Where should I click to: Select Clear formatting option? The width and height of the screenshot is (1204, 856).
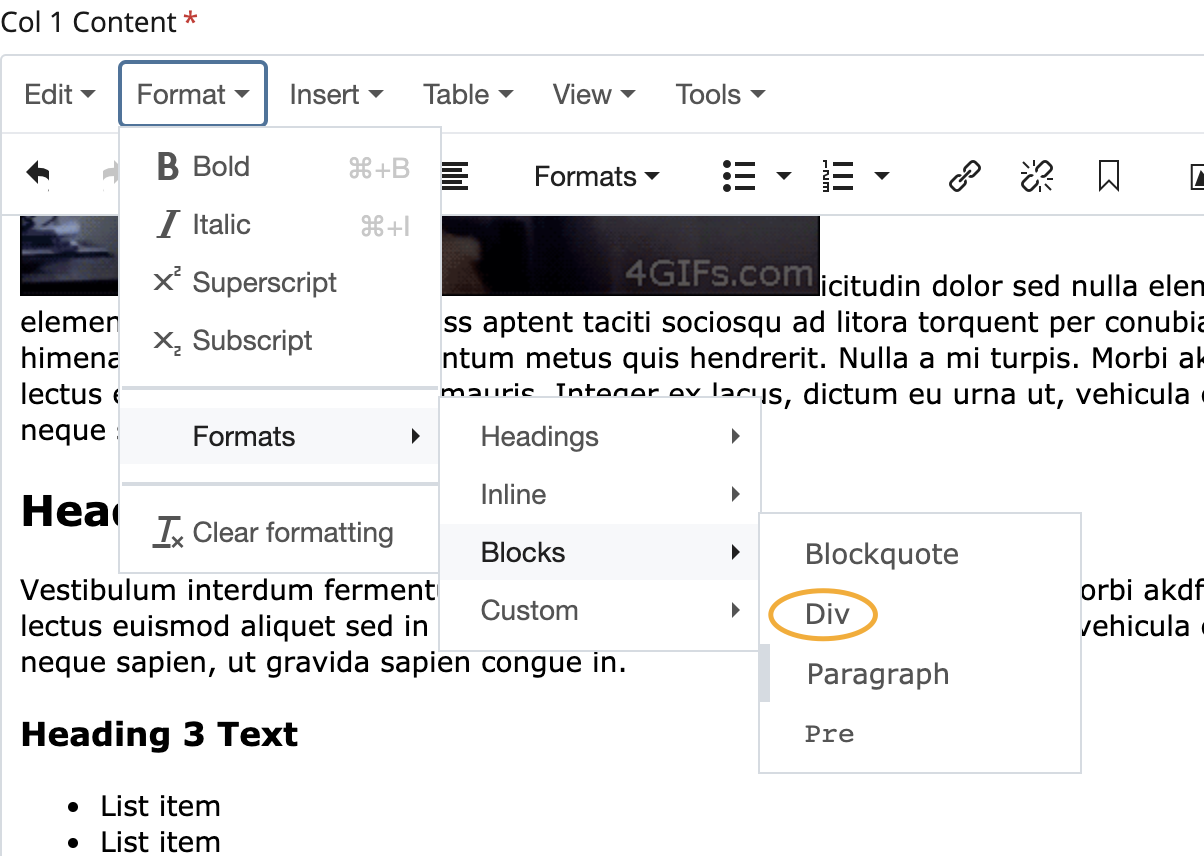point(280,533)
